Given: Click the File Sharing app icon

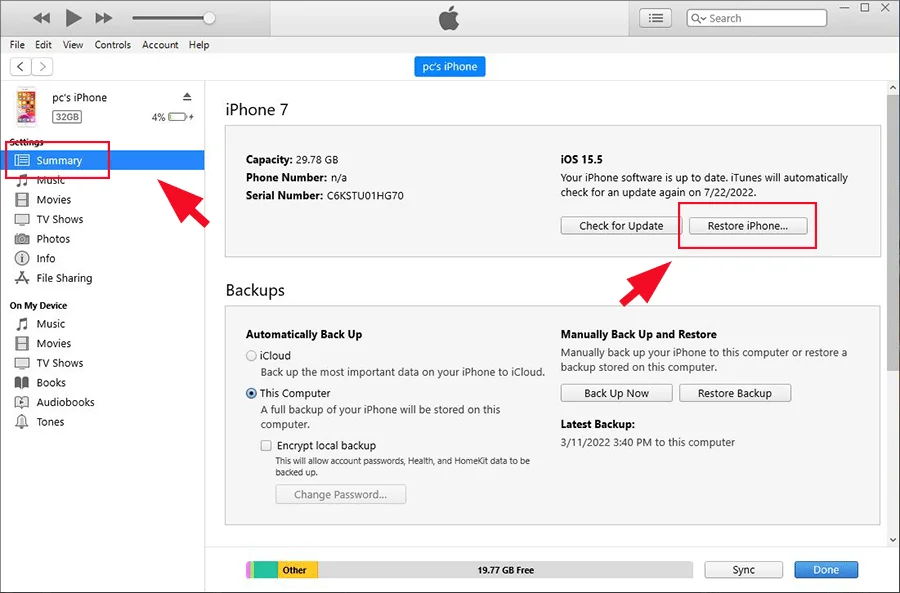Looking at the screenshot, I should [x=22, y=278].
